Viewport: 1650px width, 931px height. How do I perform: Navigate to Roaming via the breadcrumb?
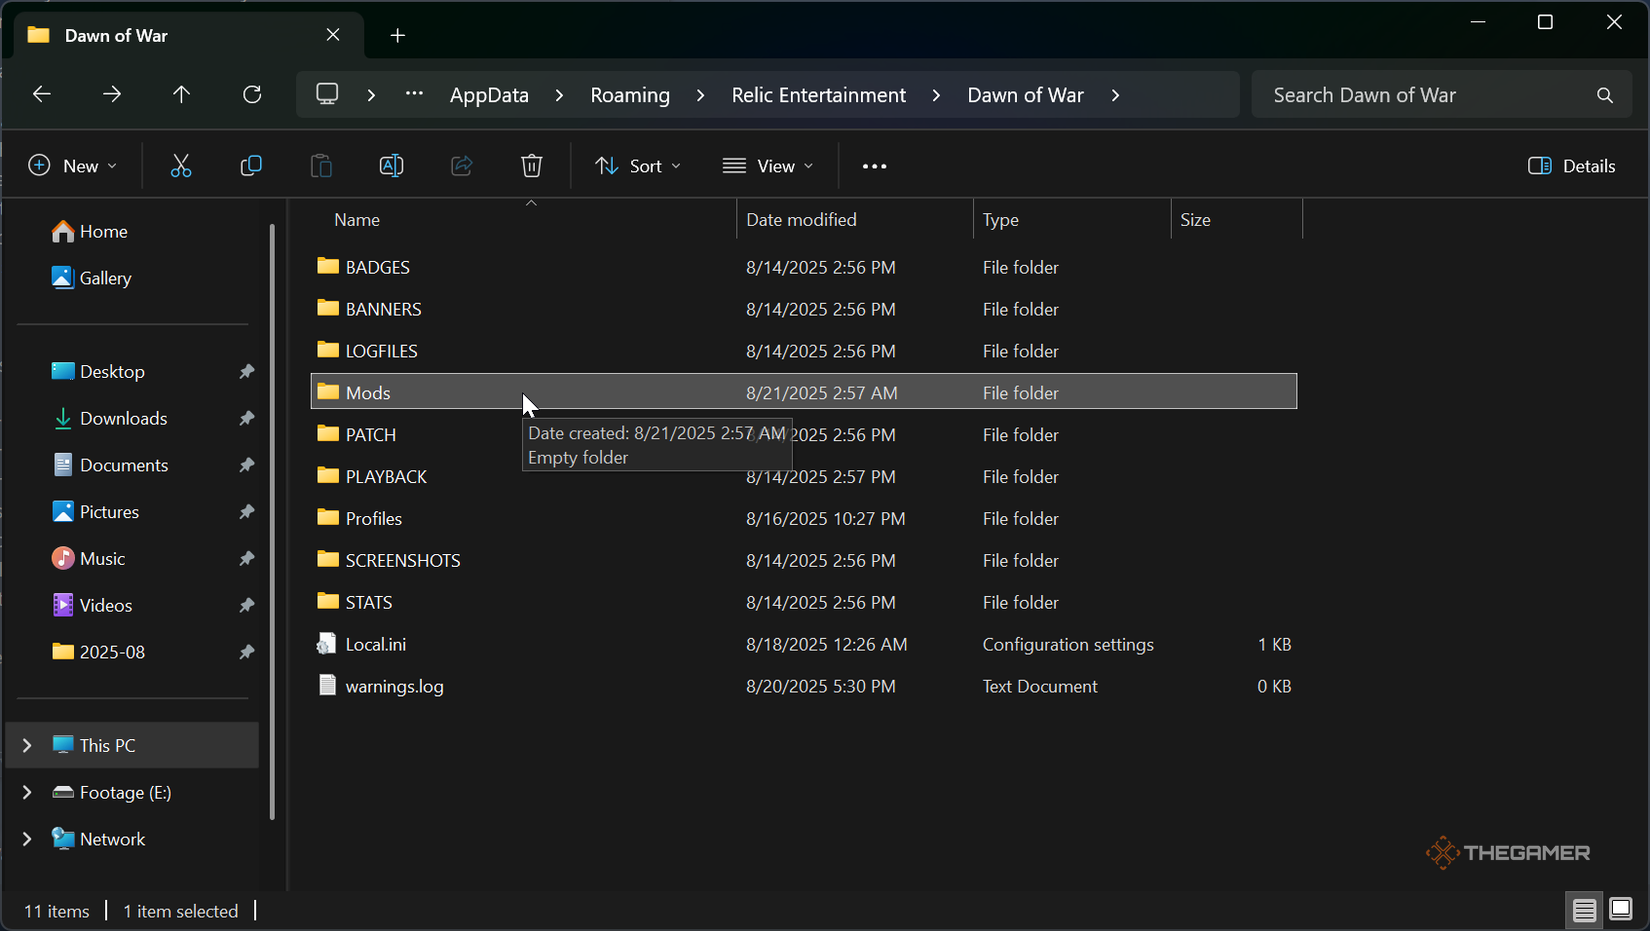pyautogui.click(x=630, y=94)
